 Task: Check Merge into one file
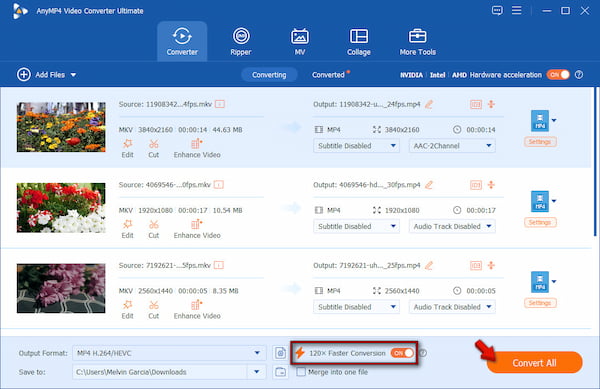[301, 372]
